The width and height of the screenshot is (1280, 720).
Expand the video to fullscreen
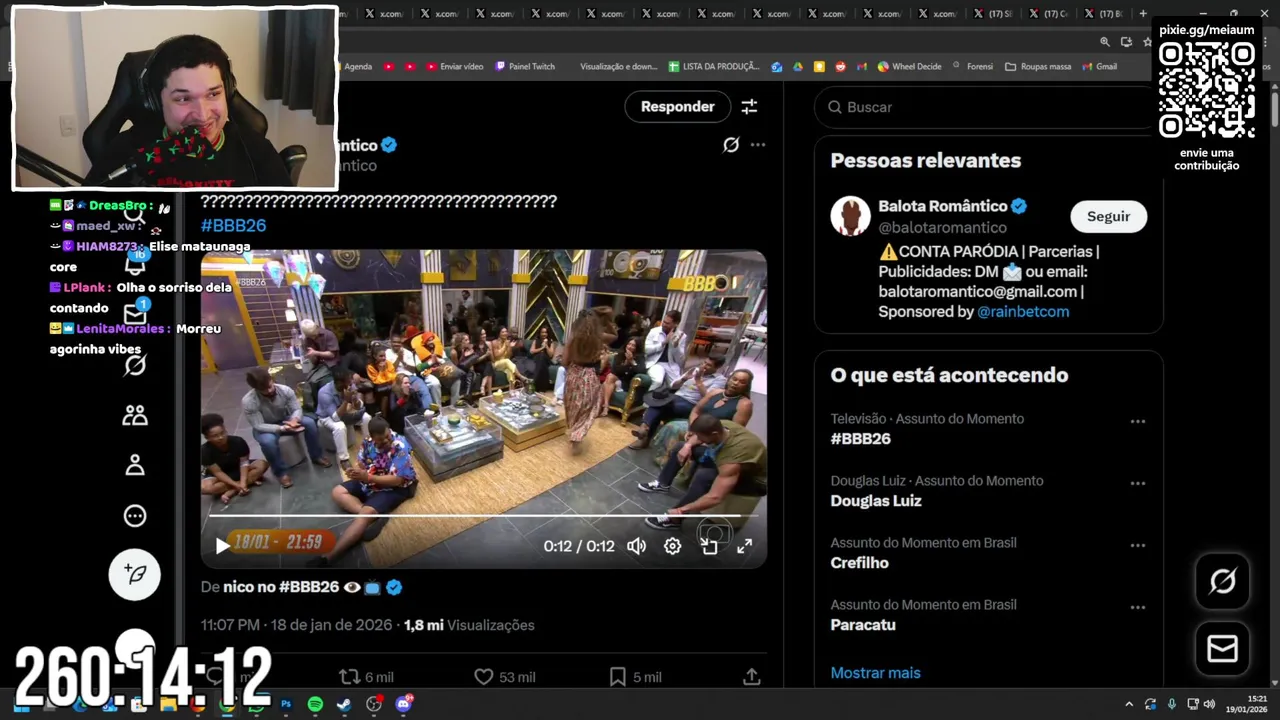tap(745, 546)
